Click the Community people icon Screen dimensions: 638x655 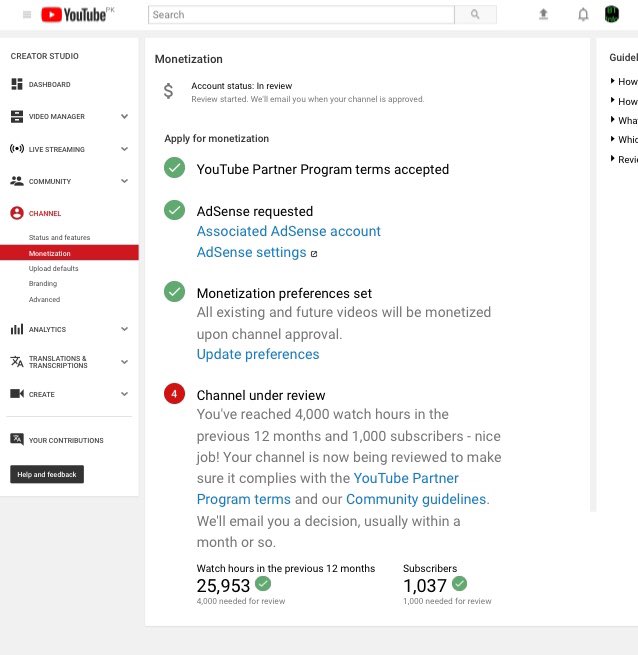point(17,181)
